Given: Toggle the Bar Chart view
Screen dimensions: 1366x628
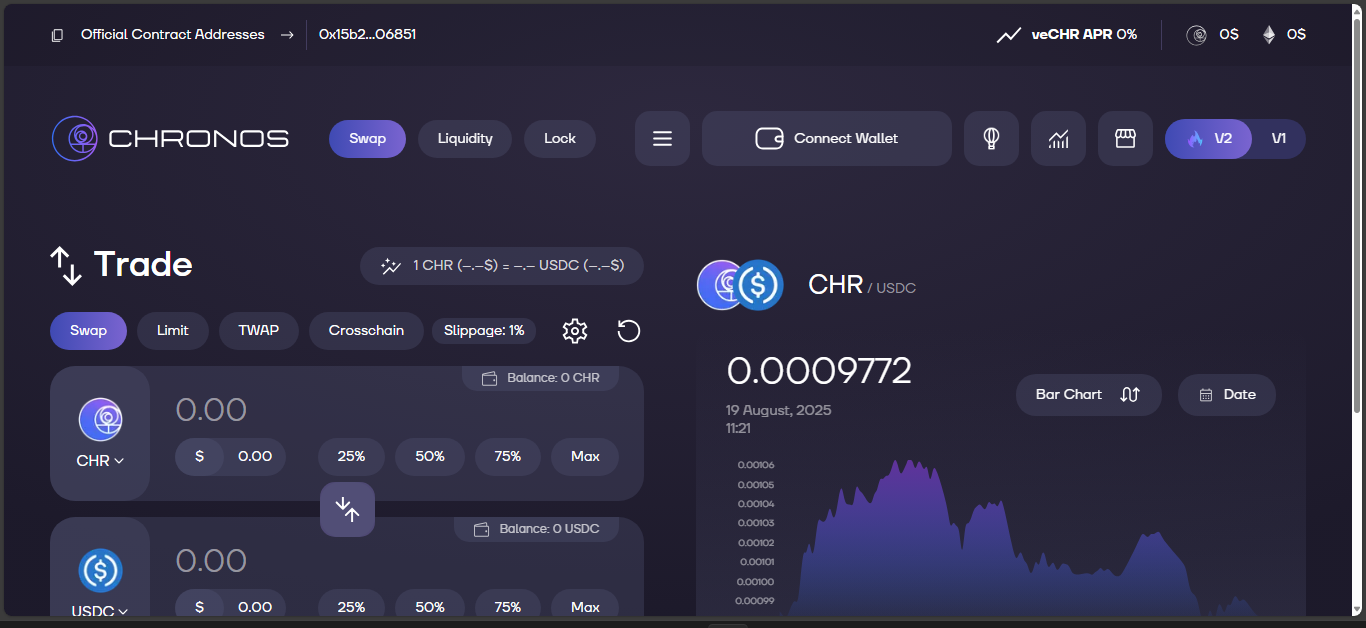Looking at the screenshot, I should (x=1088, y=395).
